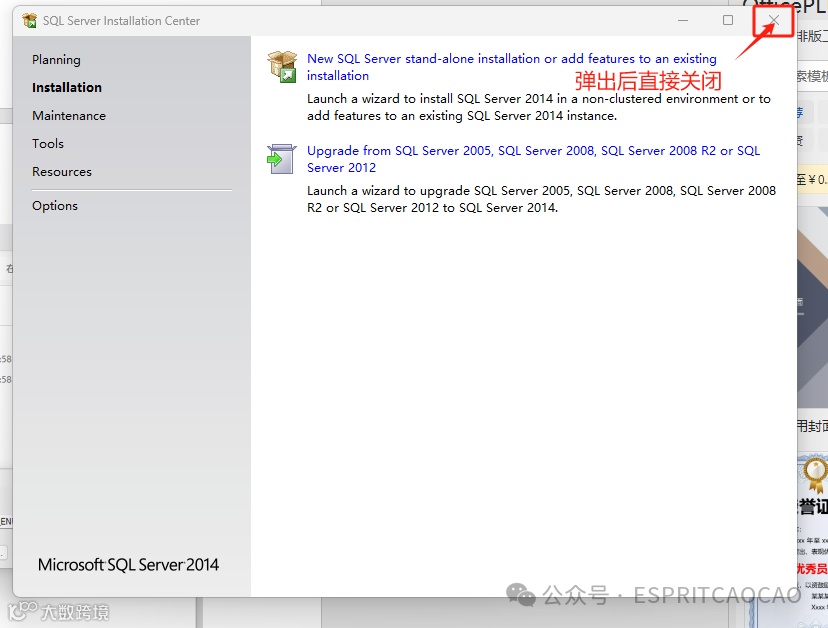828x628 pixels.
Task: Go to the Maintenance section
Action: click(69, 116)
